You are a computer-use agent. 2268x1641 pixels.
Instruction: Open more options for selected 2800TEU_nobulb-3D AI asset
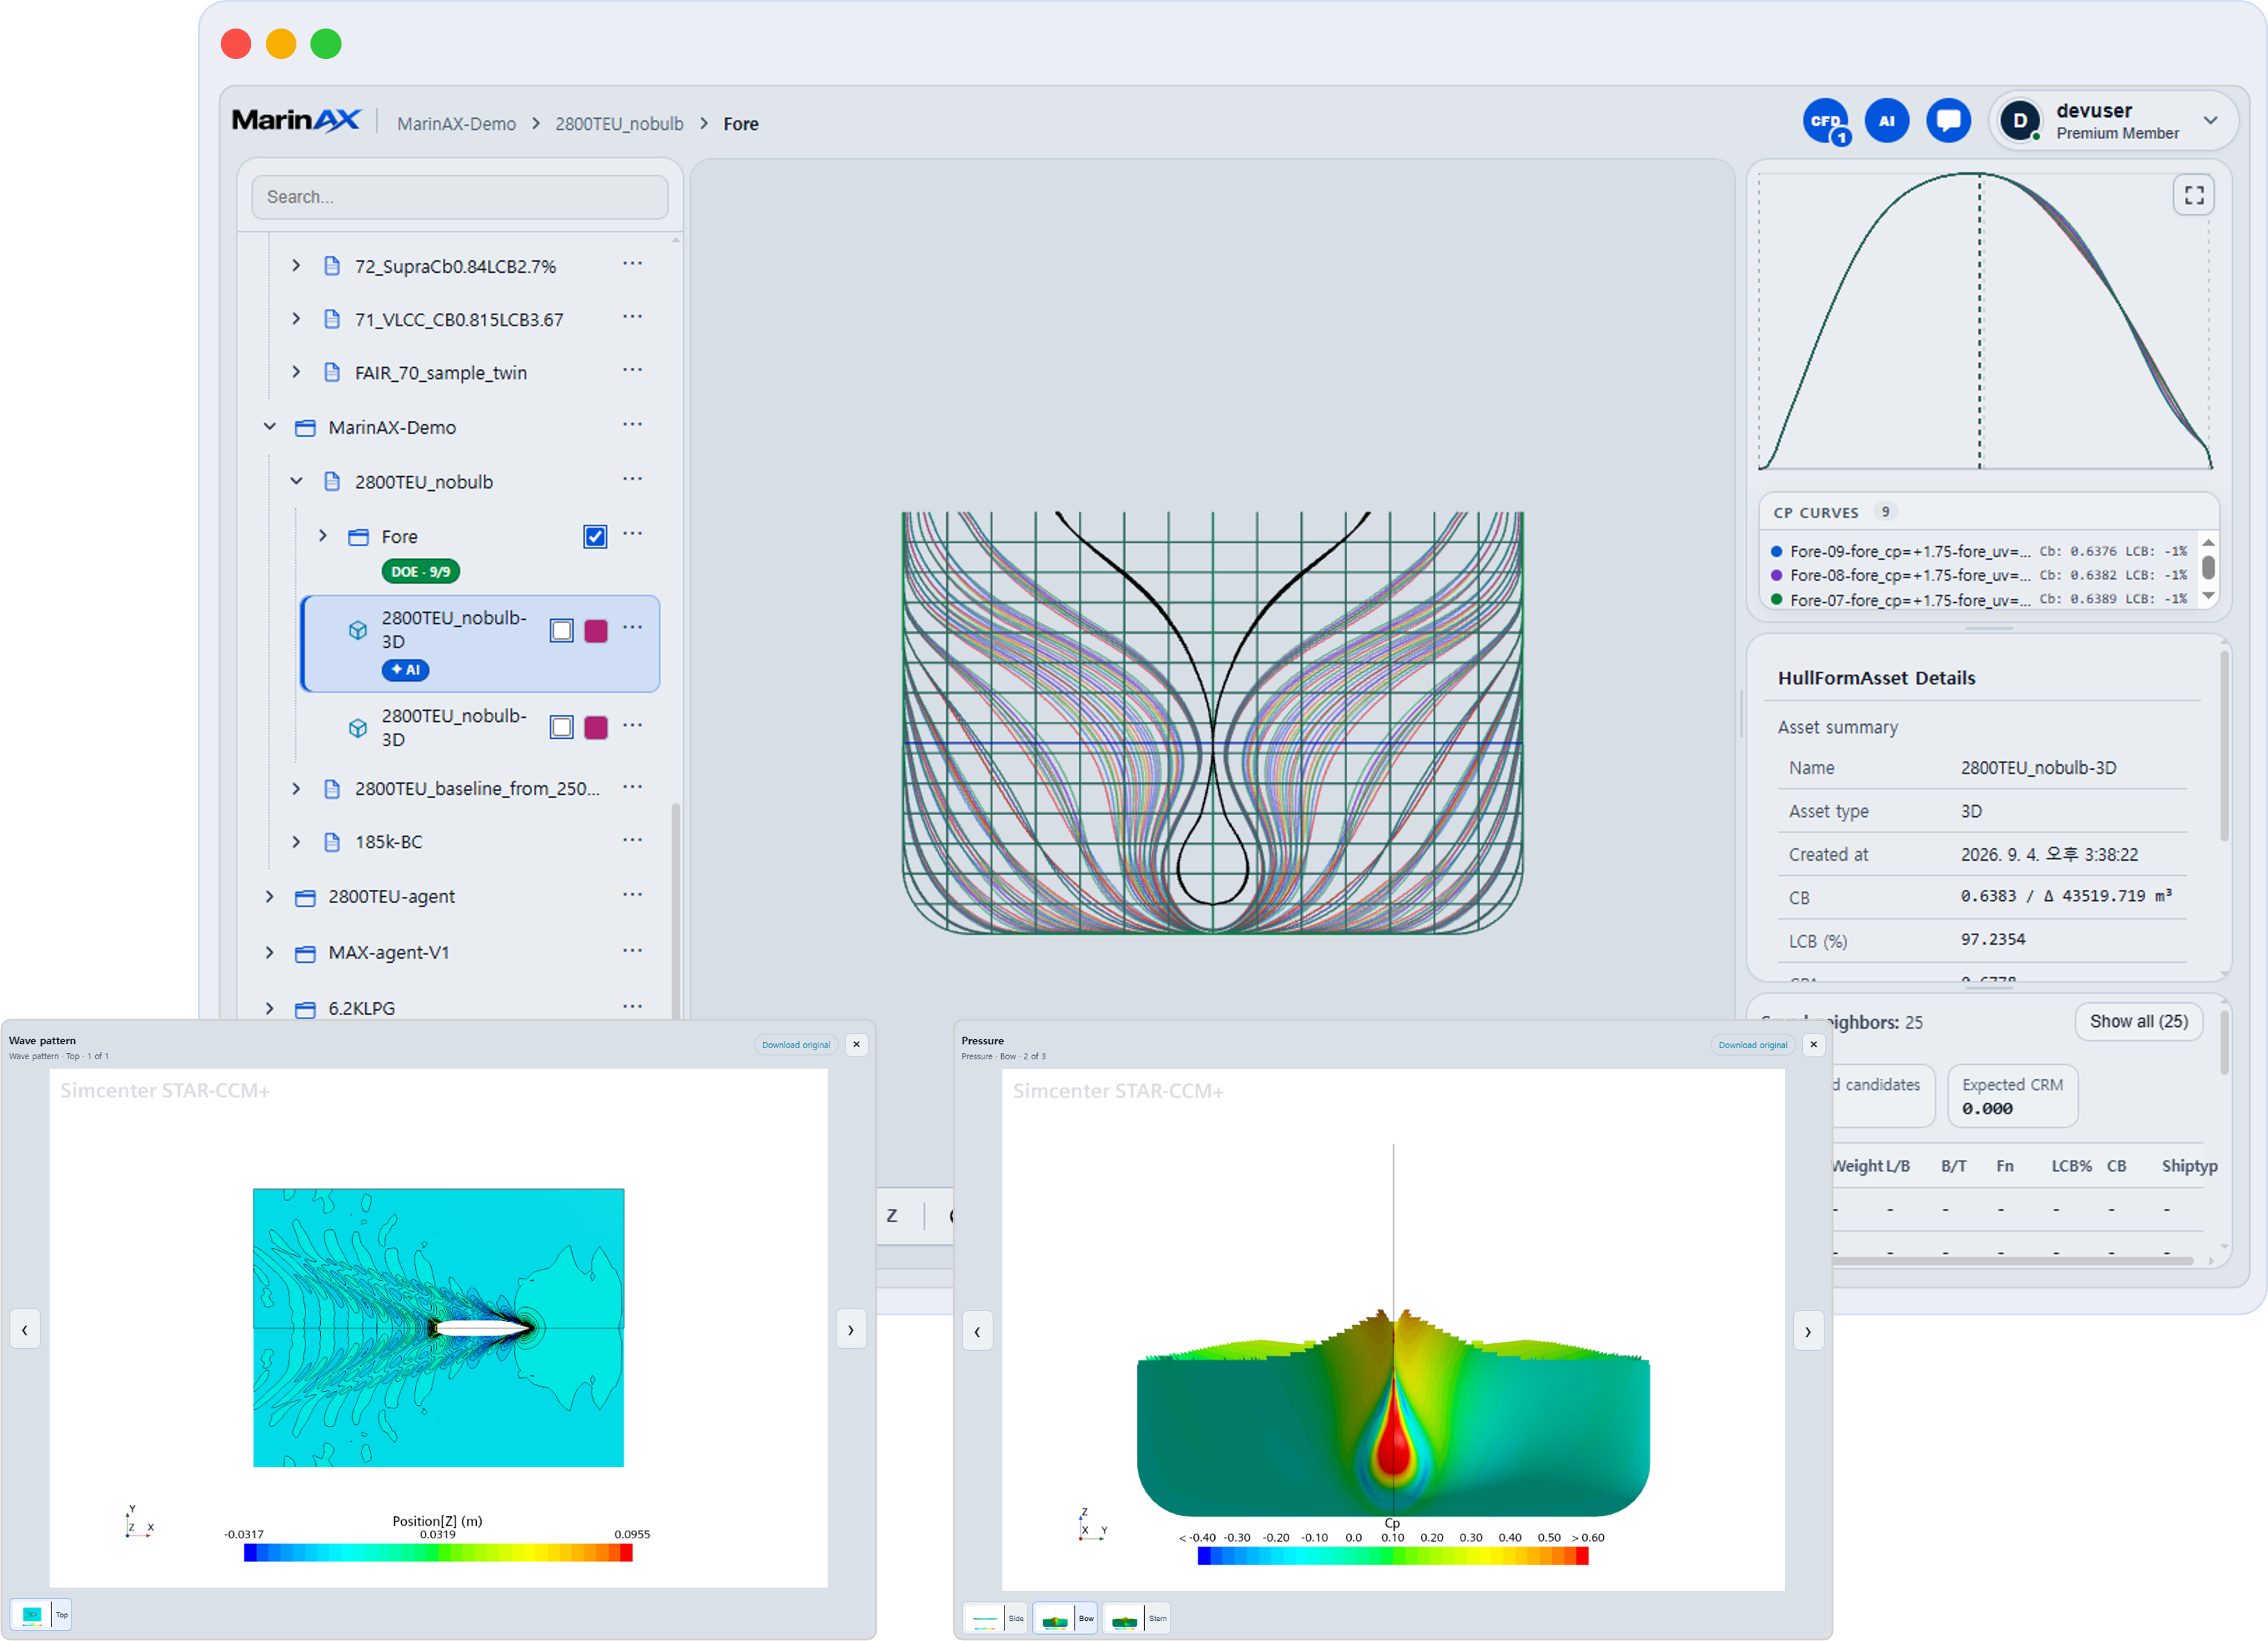point(632,628)
